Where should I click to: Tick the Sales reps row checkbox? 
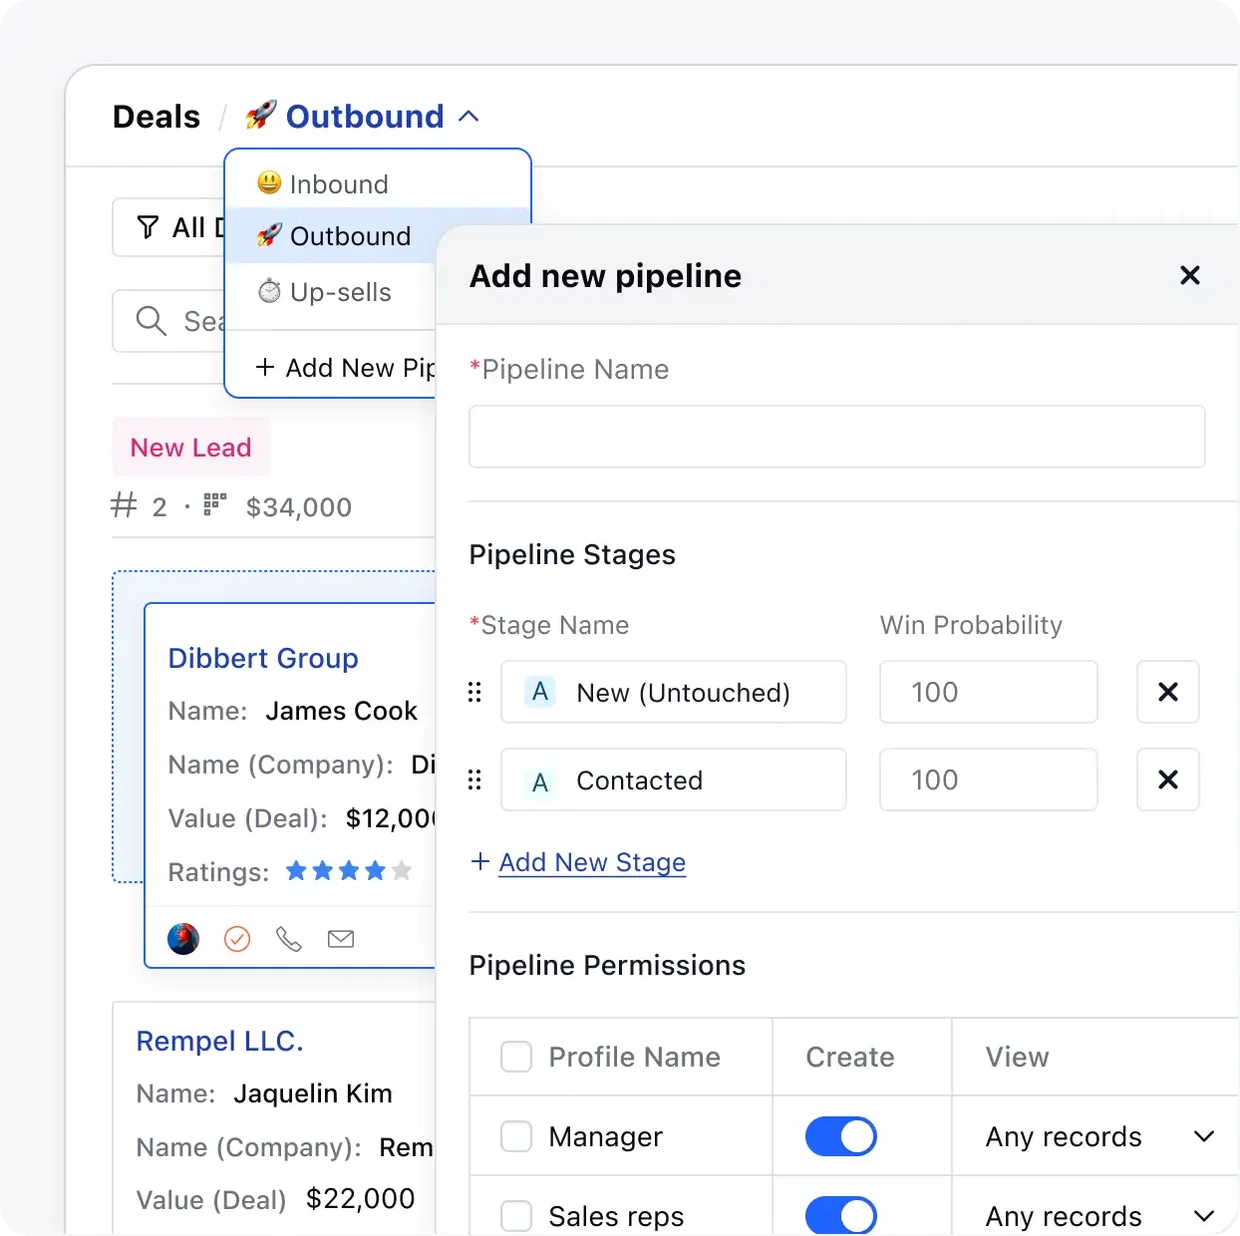pos(516,1216)
